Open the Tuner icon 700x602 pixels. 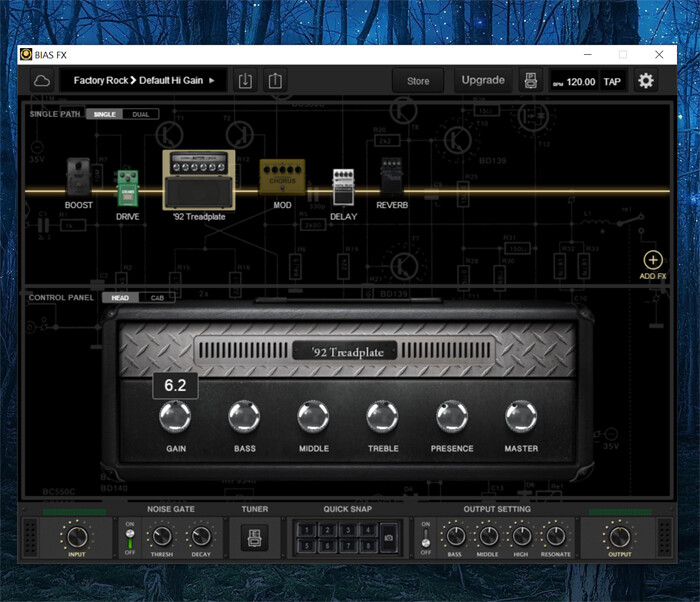coord(254,537)
